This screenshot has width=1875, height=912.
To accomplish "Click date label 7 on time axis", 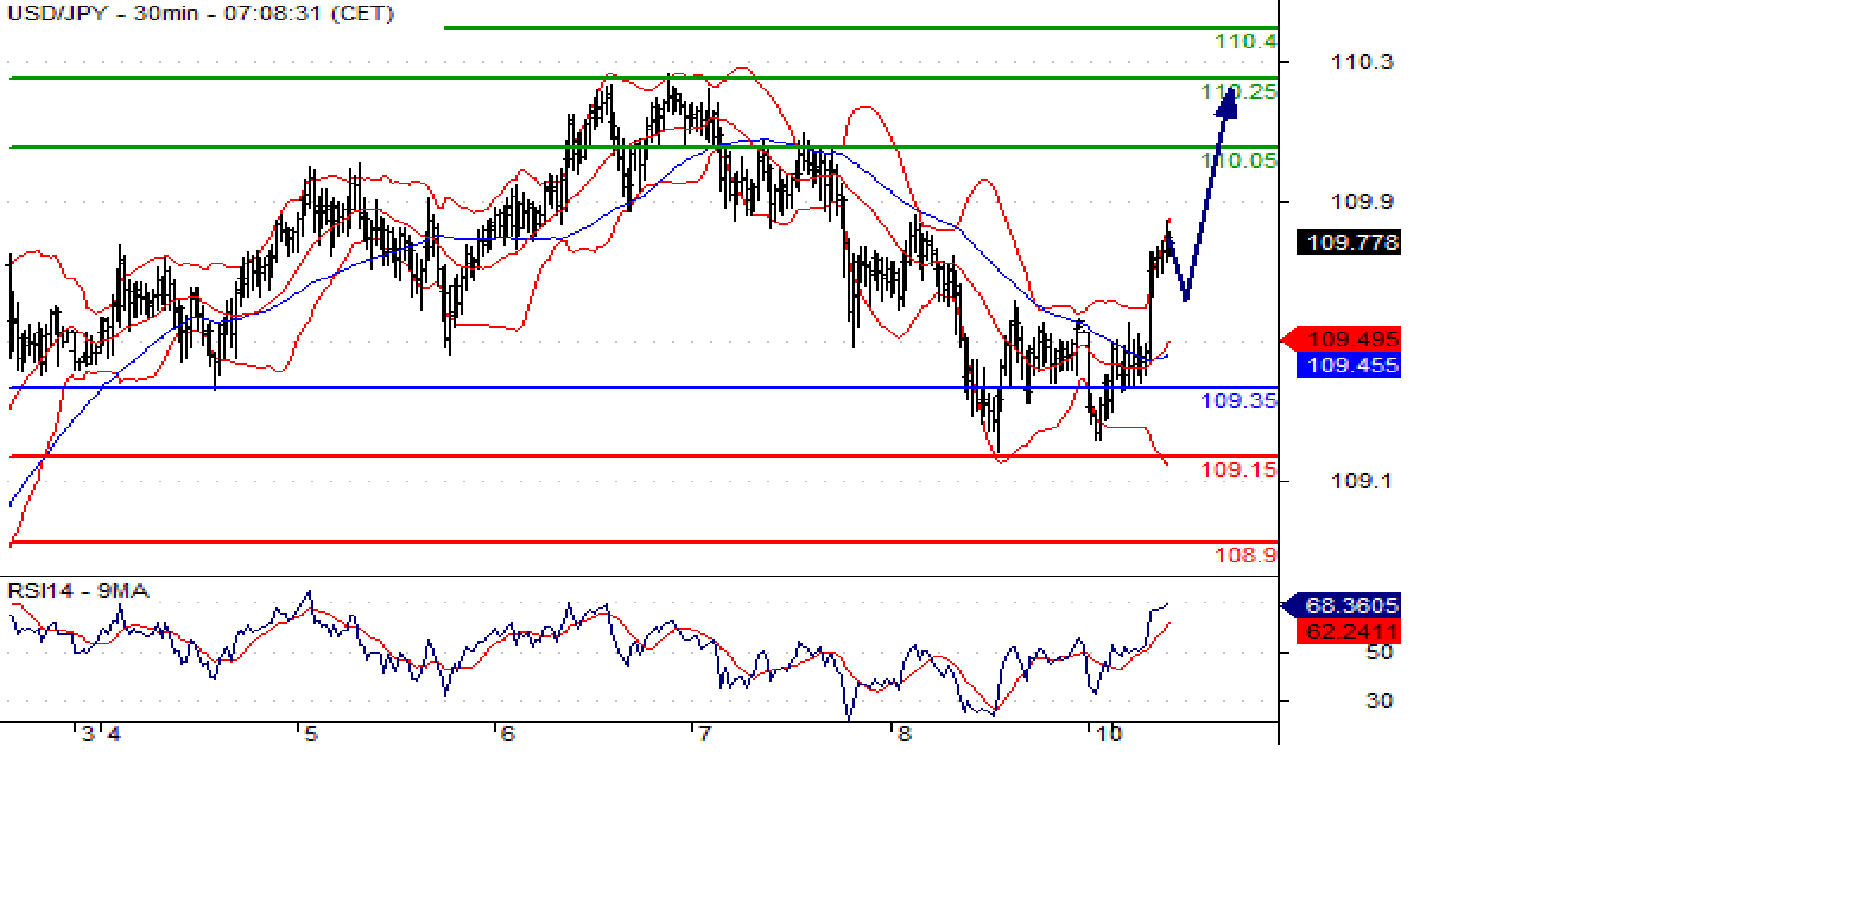I will [704, 734].
